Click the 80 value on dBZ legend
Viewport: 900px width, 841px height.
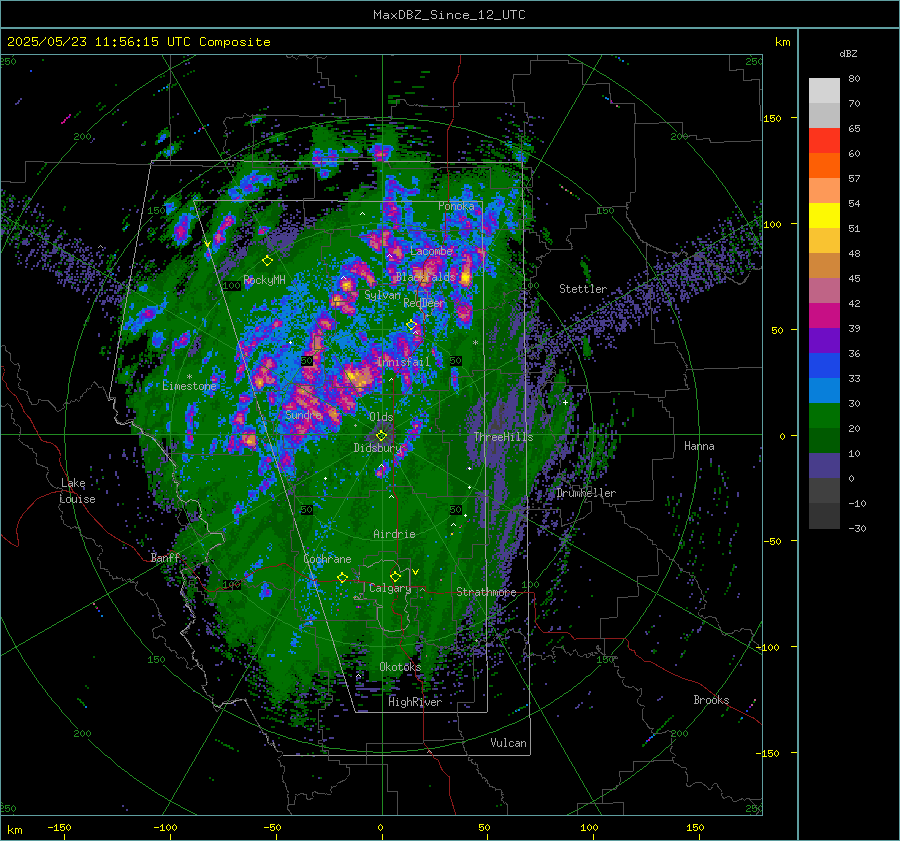point(854,79)
